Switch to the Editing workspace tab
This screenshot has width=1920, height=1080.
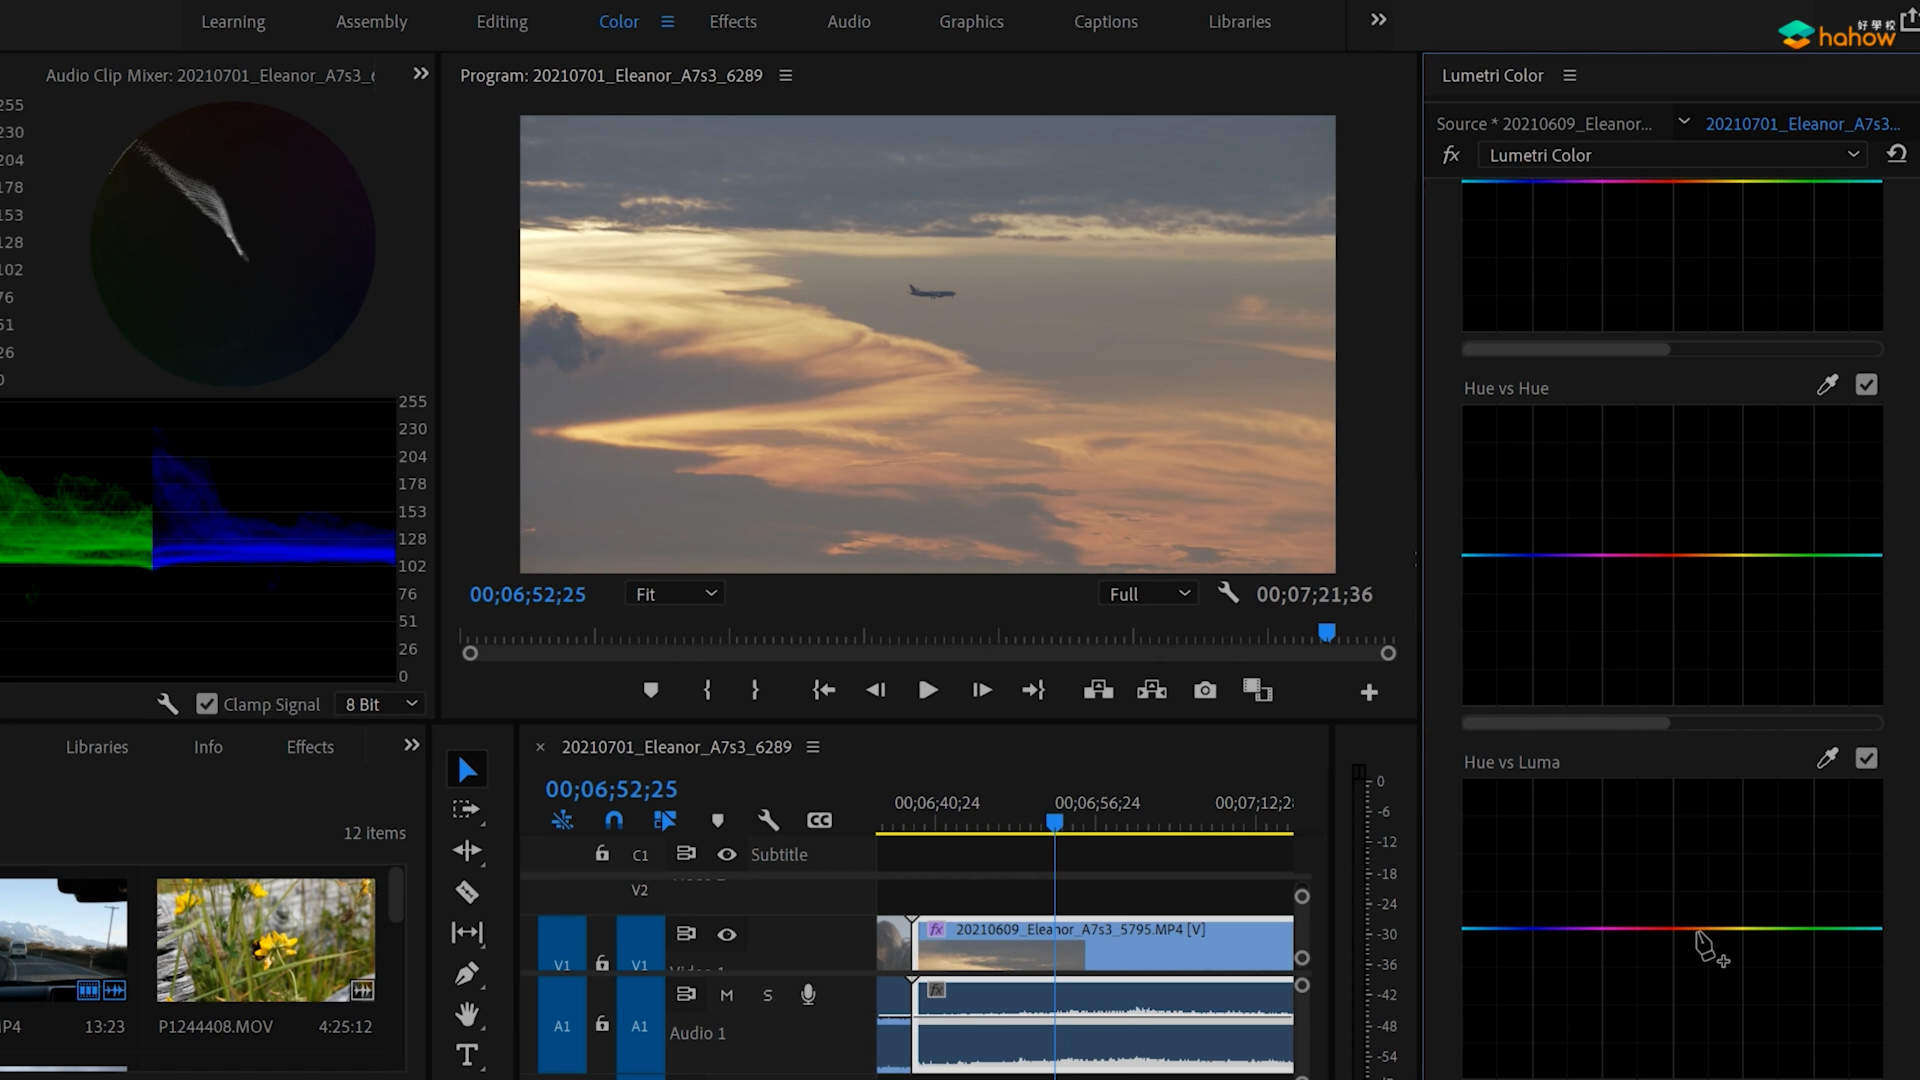502,22
